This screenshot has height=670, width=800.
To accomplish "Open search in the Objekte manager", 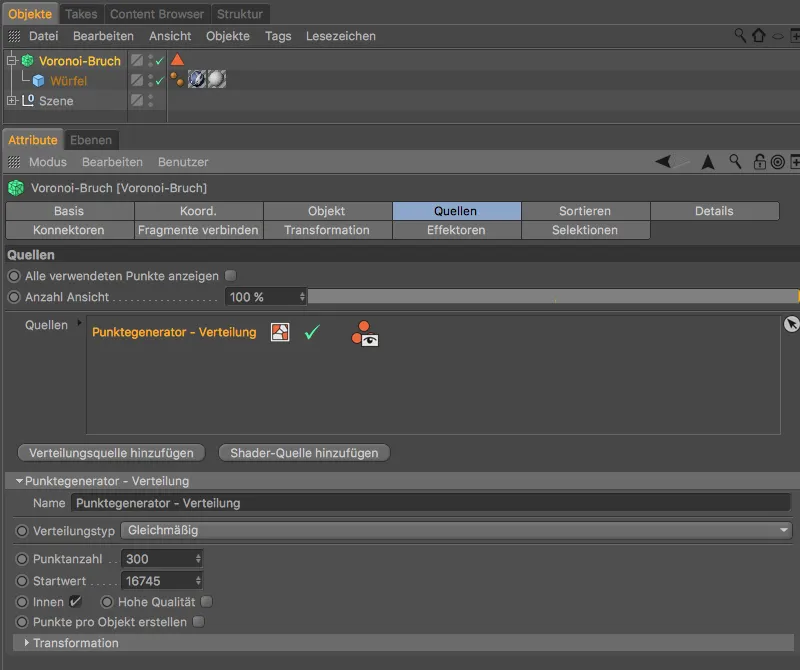I will point(740,35).
